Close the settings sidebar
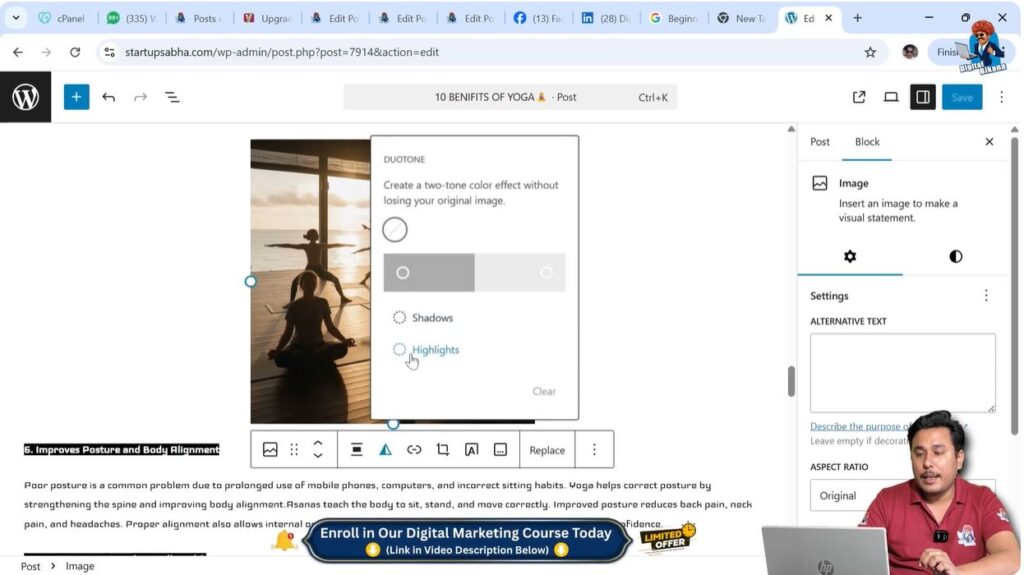1024x575 pixels. [x=989, y=142]
